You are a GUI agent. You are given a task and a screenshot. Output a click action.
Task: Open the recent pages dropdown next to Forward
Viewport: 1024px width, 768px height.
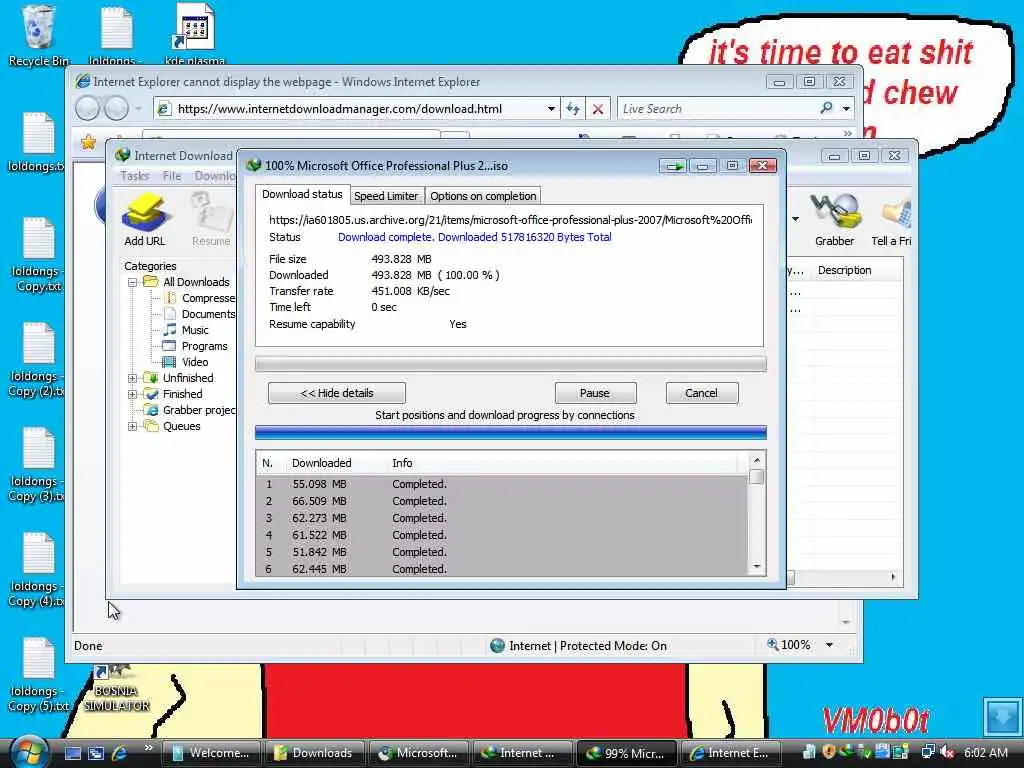point(138,109)
